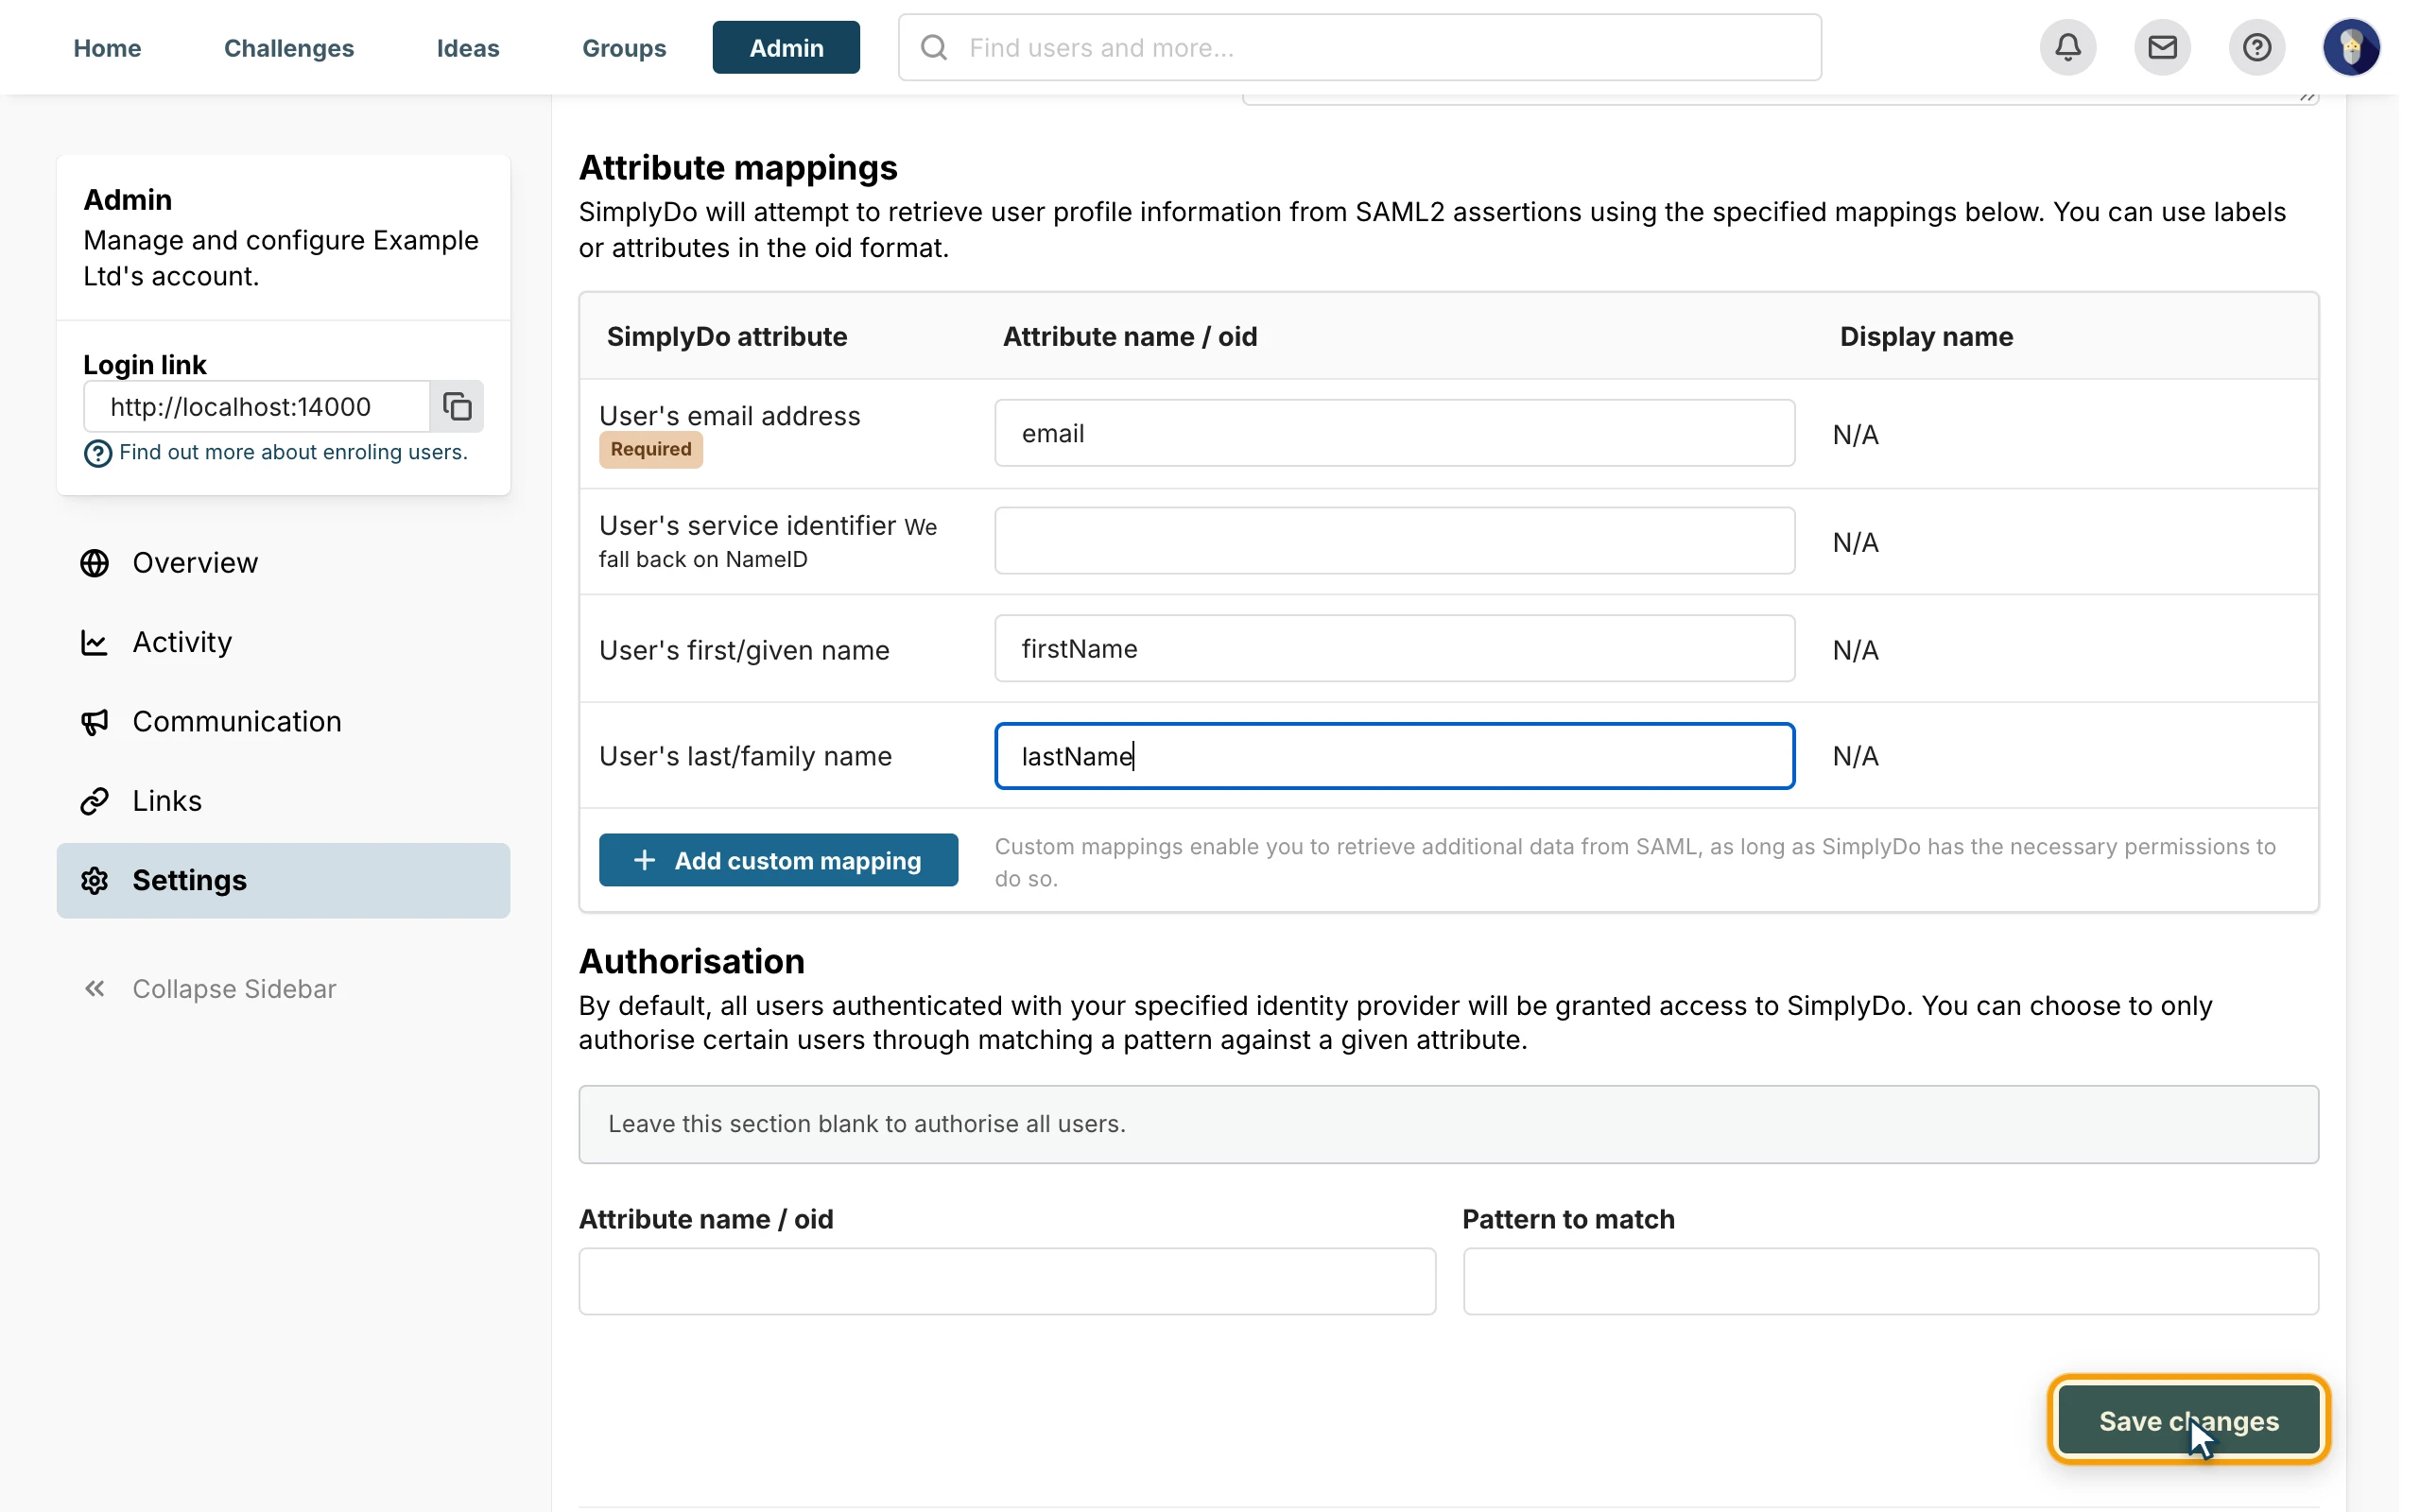The height and width of the screenshot is (1512, 2420).
Task: Follow Find out more about enroling users
Action: (x=293, y=452)
